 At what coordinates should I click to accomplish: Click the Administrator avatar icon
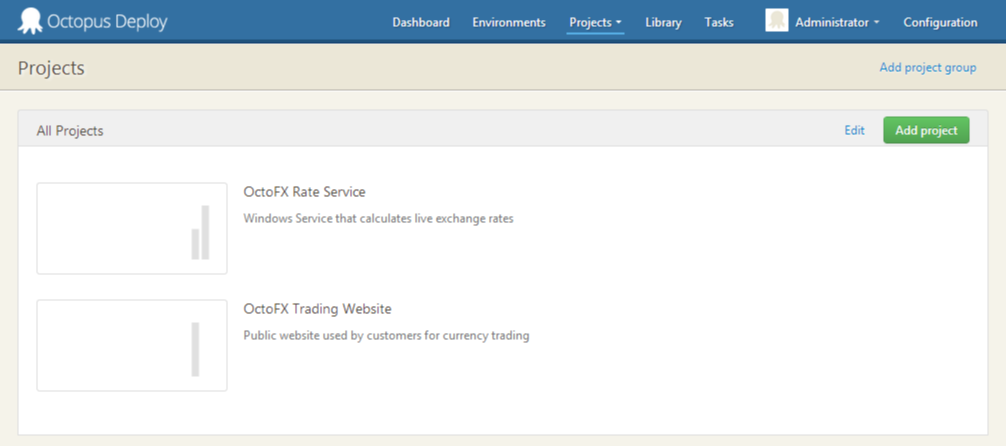pyautogui.click(x=777, y=21)
